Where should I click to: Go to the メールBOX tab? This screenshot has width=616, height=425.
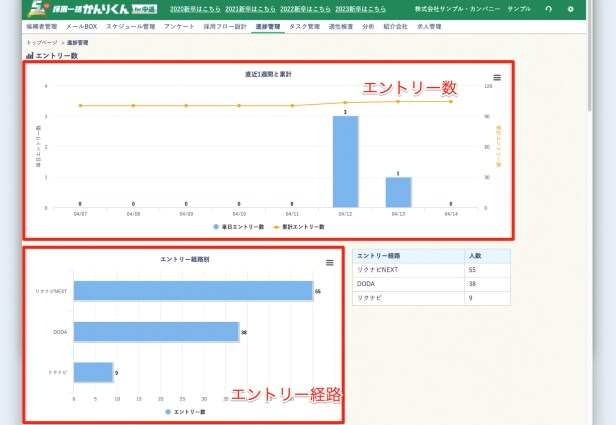coord(83,27)
